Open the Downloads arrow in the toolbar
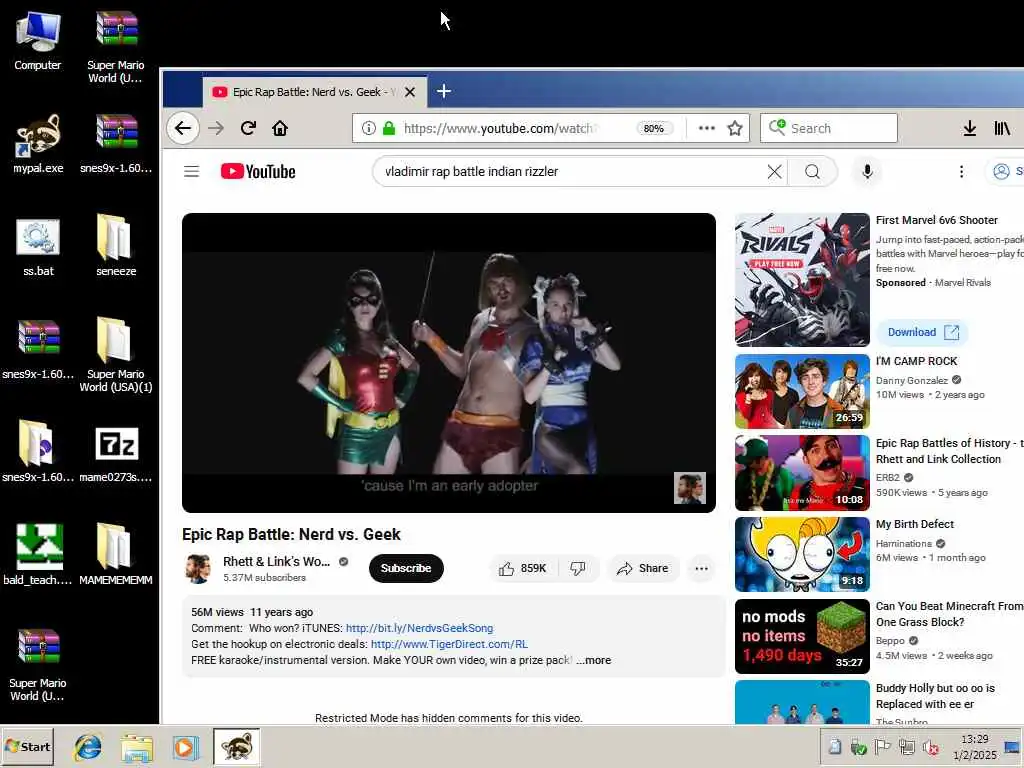 [970, 128]
